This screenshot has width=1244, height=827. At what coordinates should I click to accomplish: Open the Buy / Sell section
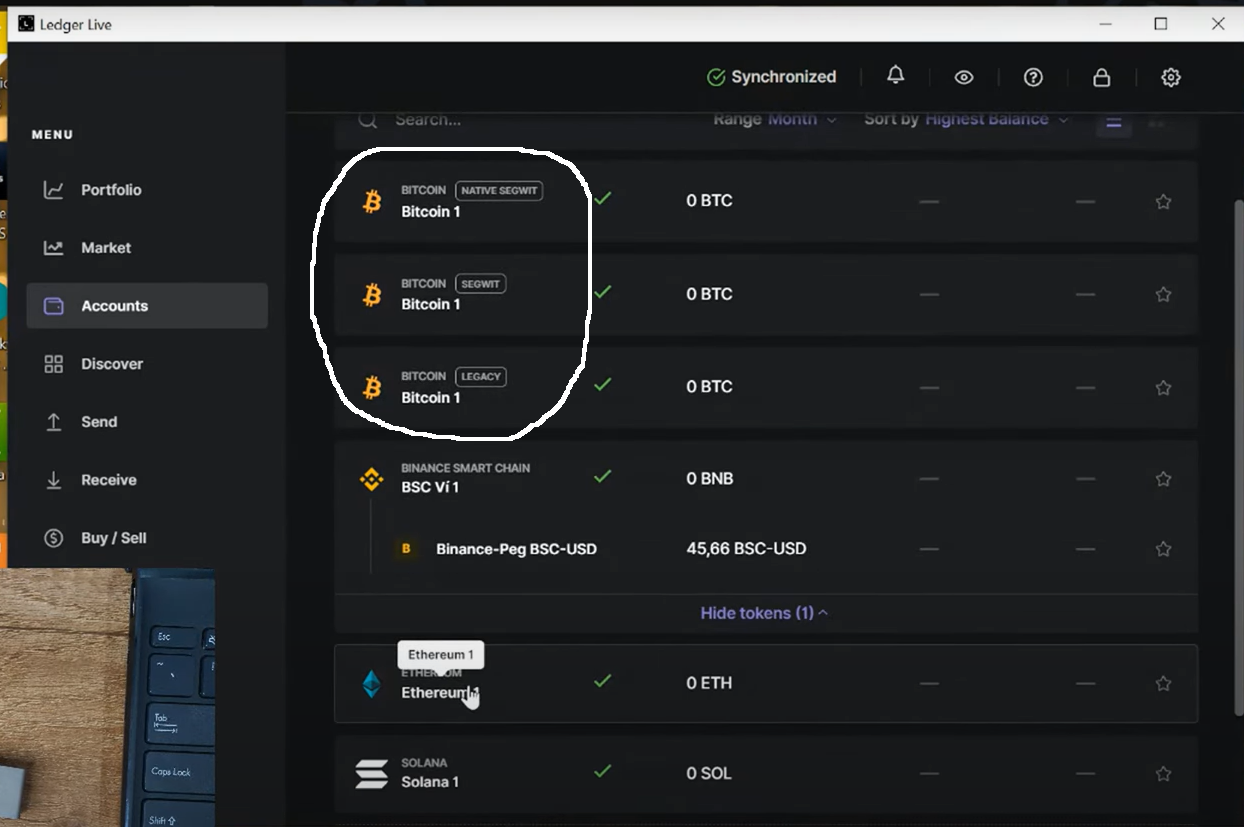pos(113,538)
